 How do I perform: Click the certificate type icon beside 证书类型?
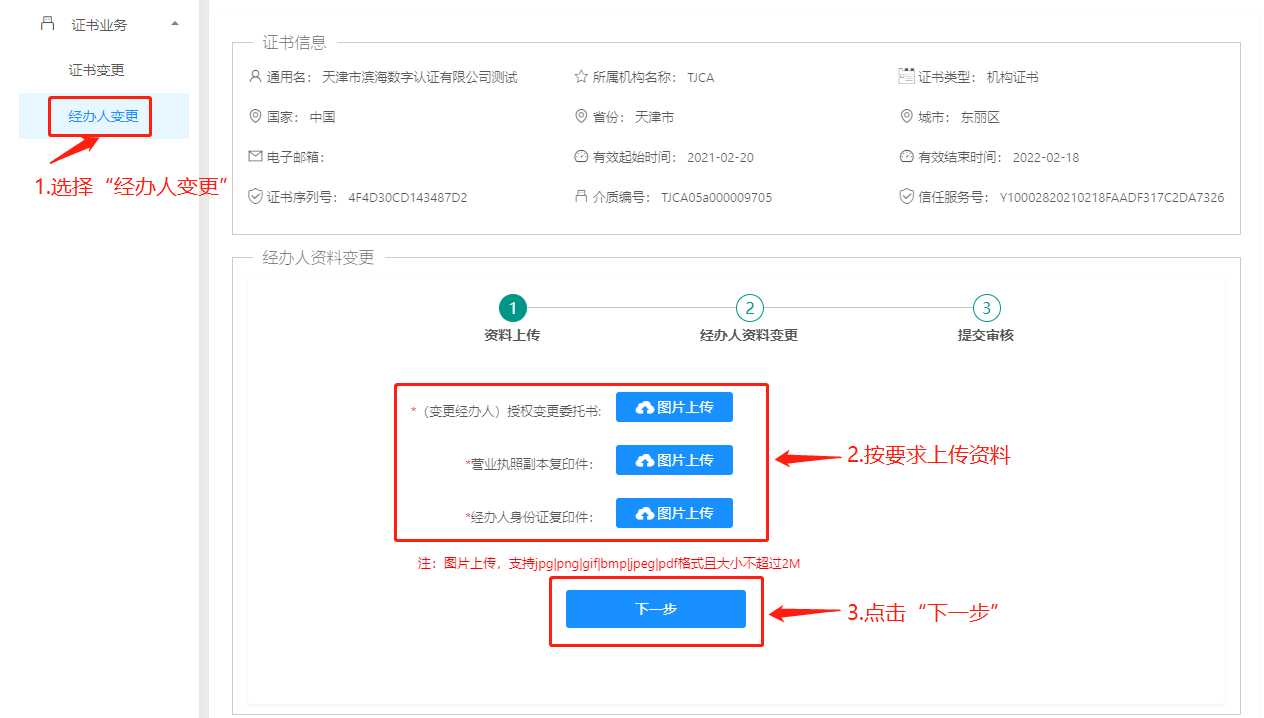907,77
